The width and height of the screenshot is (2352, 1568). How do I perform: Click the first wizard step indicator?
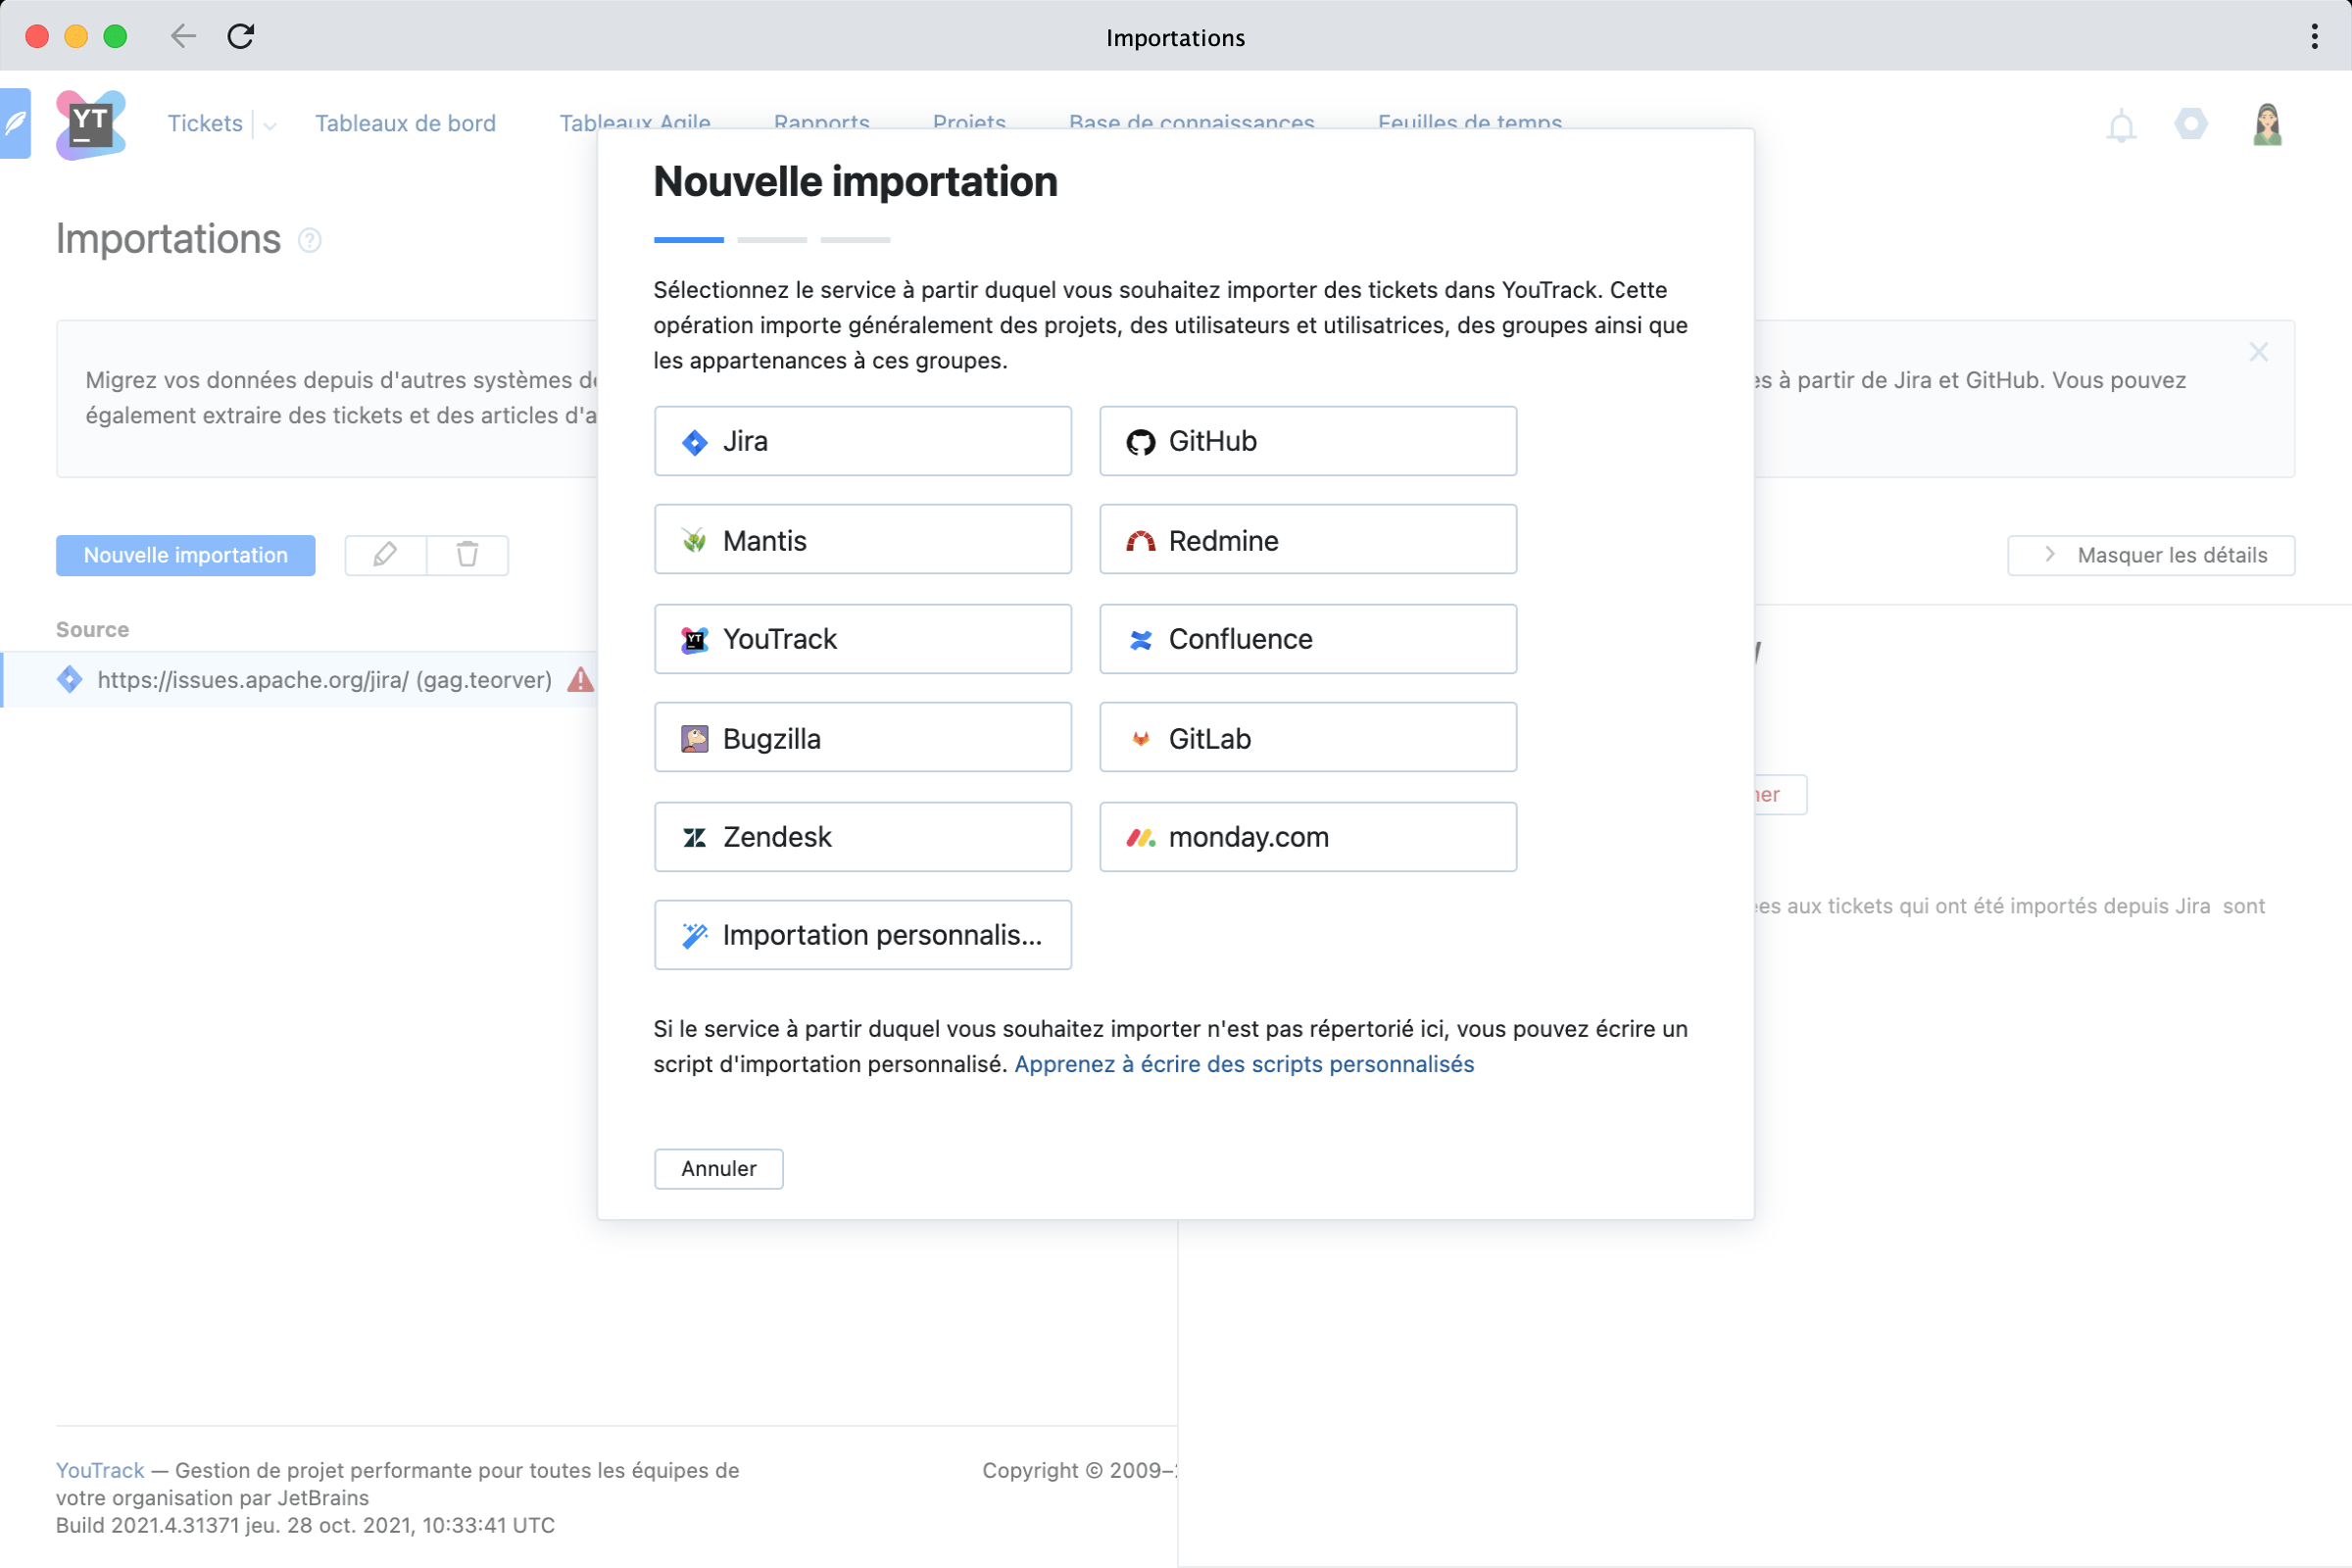tap(688, 240)
